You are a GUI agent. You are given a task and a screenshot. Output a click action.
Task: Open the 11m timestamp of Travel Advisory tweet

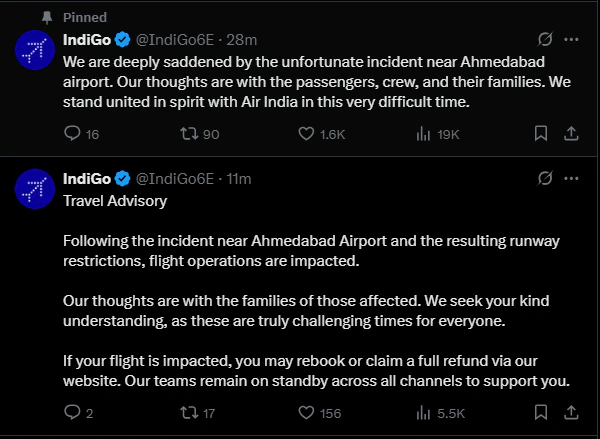[x=239, y=179]
